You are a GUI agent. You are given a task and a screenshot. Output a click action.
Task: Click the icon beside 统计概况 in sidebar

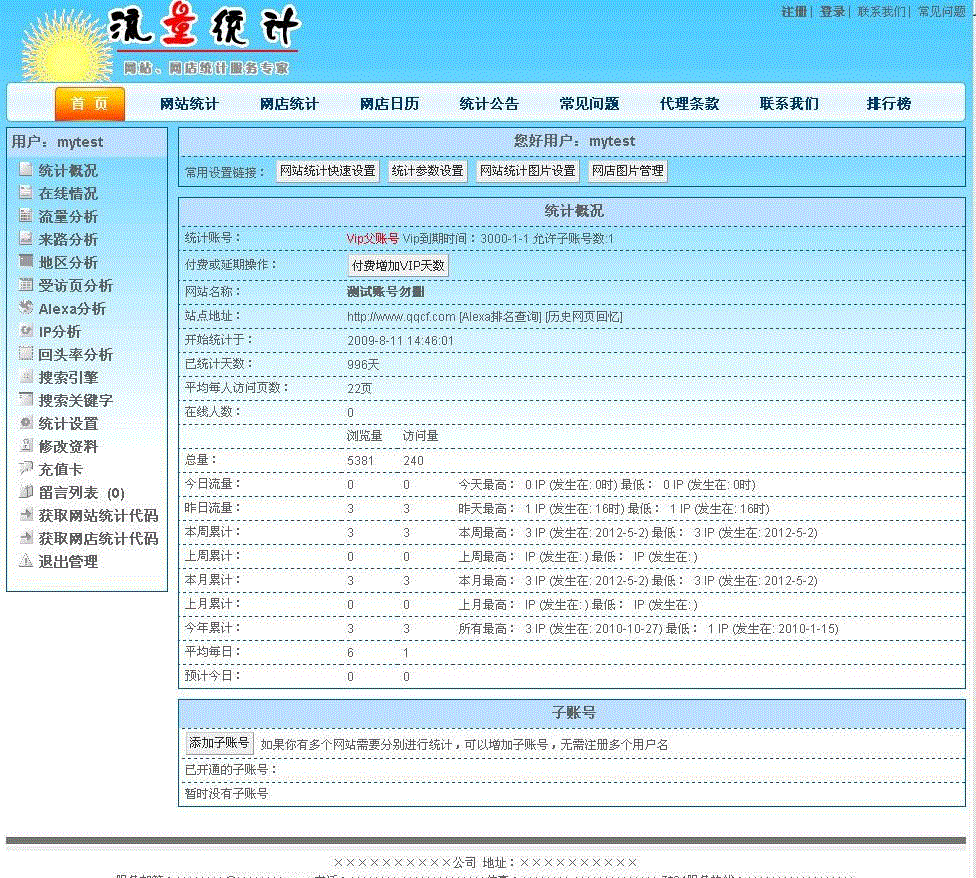tap(26, 170)
